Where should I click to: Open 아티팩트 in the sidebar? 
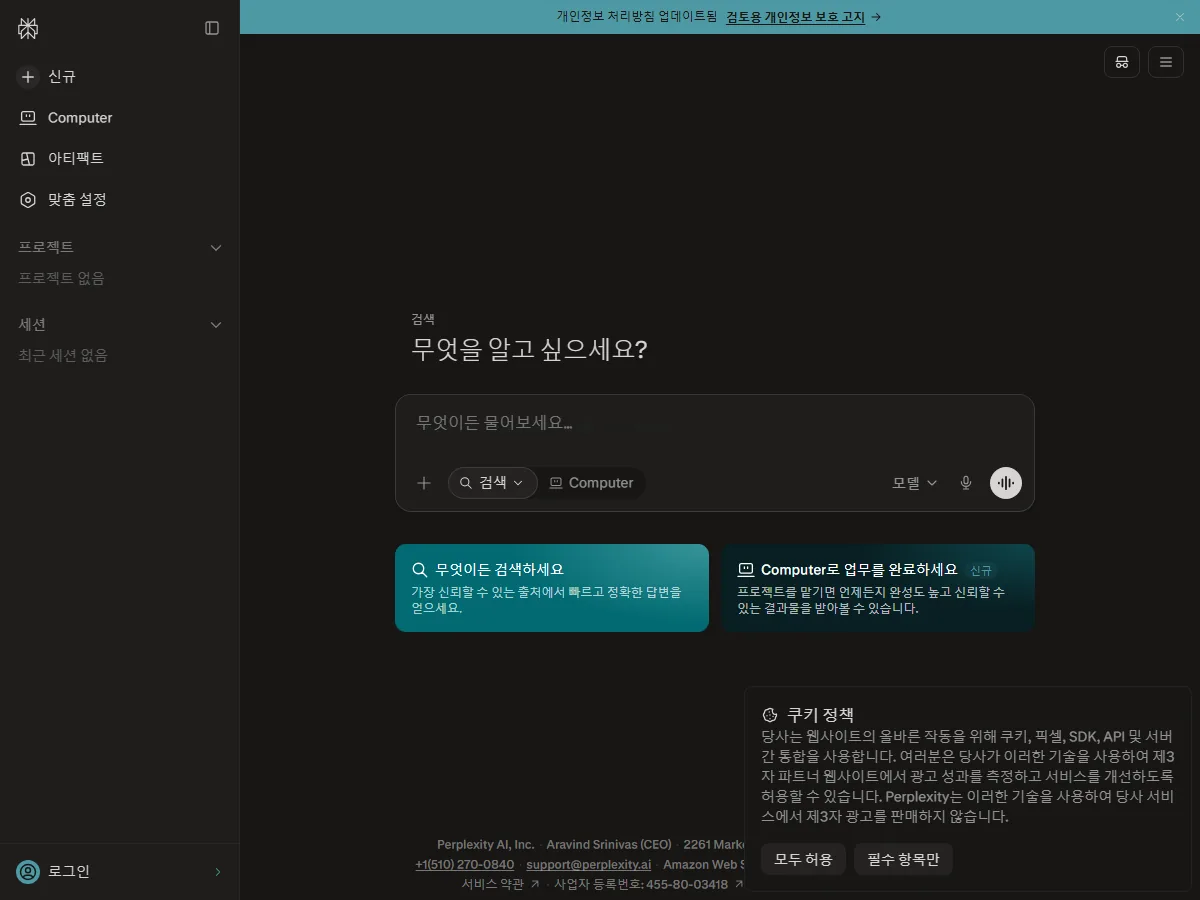pyautogui.click(x=120, y=158)
